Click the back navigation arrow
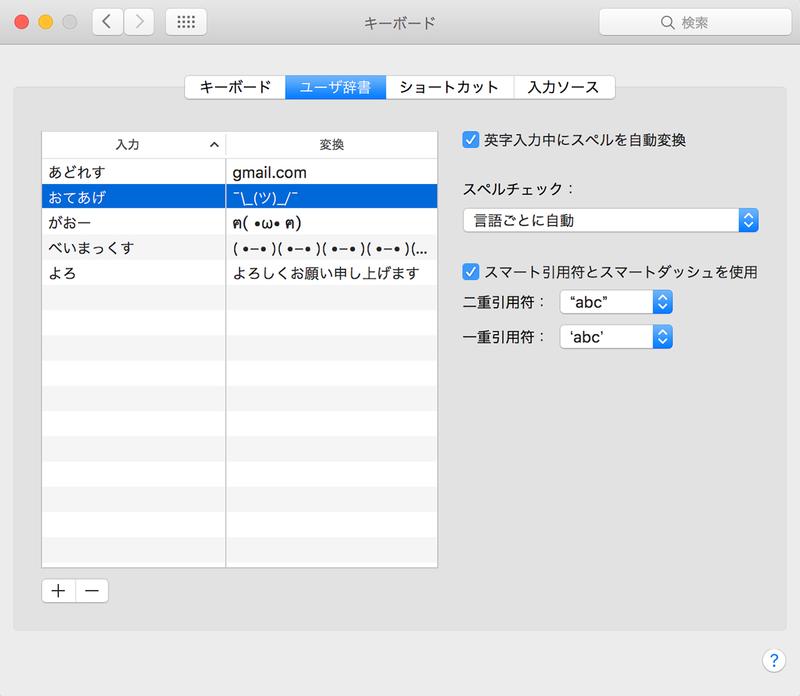The image size is (800, 696). click(x=109, y=22)
